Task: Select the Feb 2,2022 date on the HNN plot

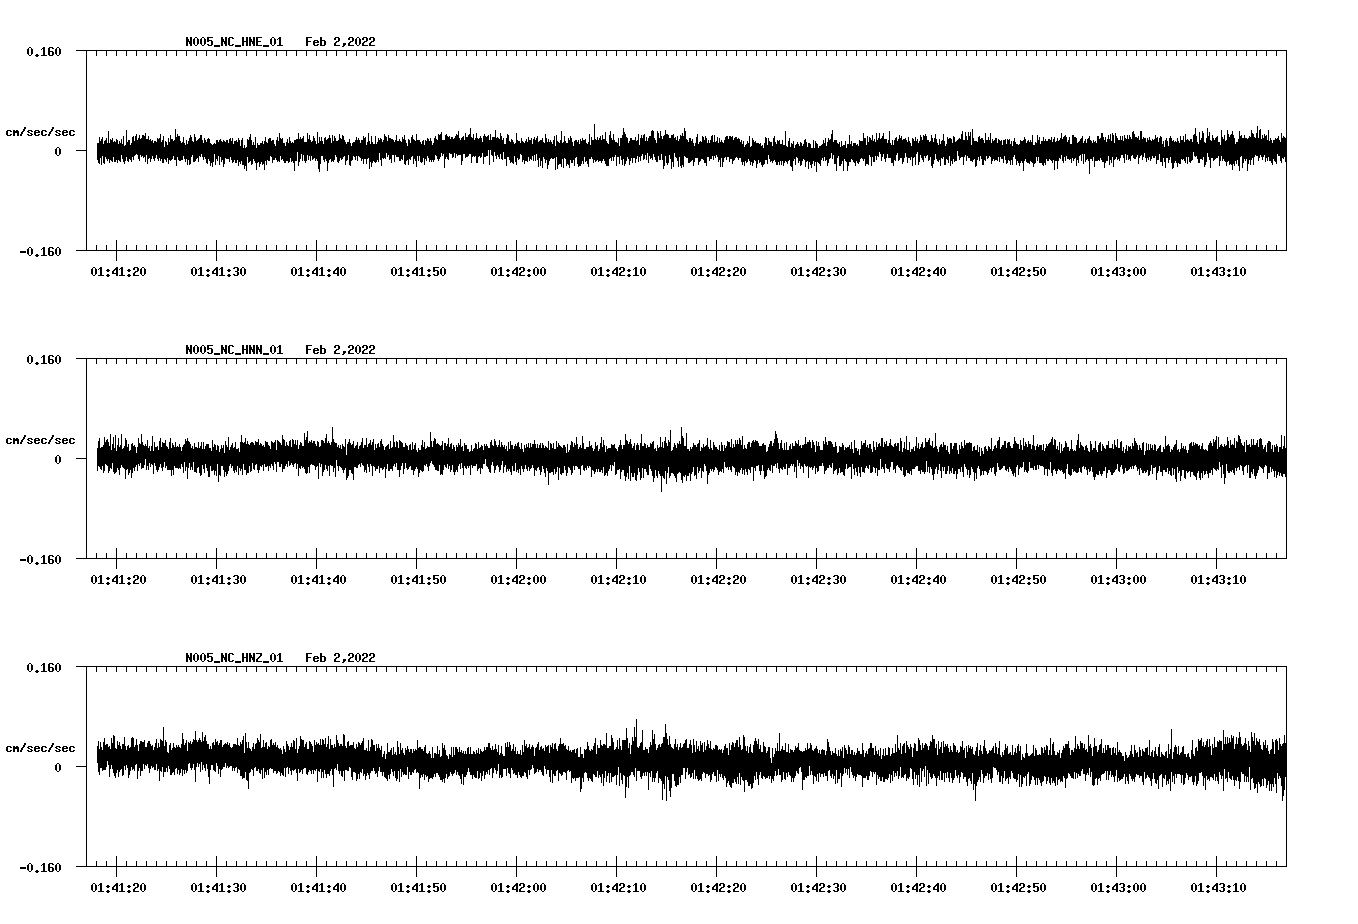Action: (x=340, y=350)
